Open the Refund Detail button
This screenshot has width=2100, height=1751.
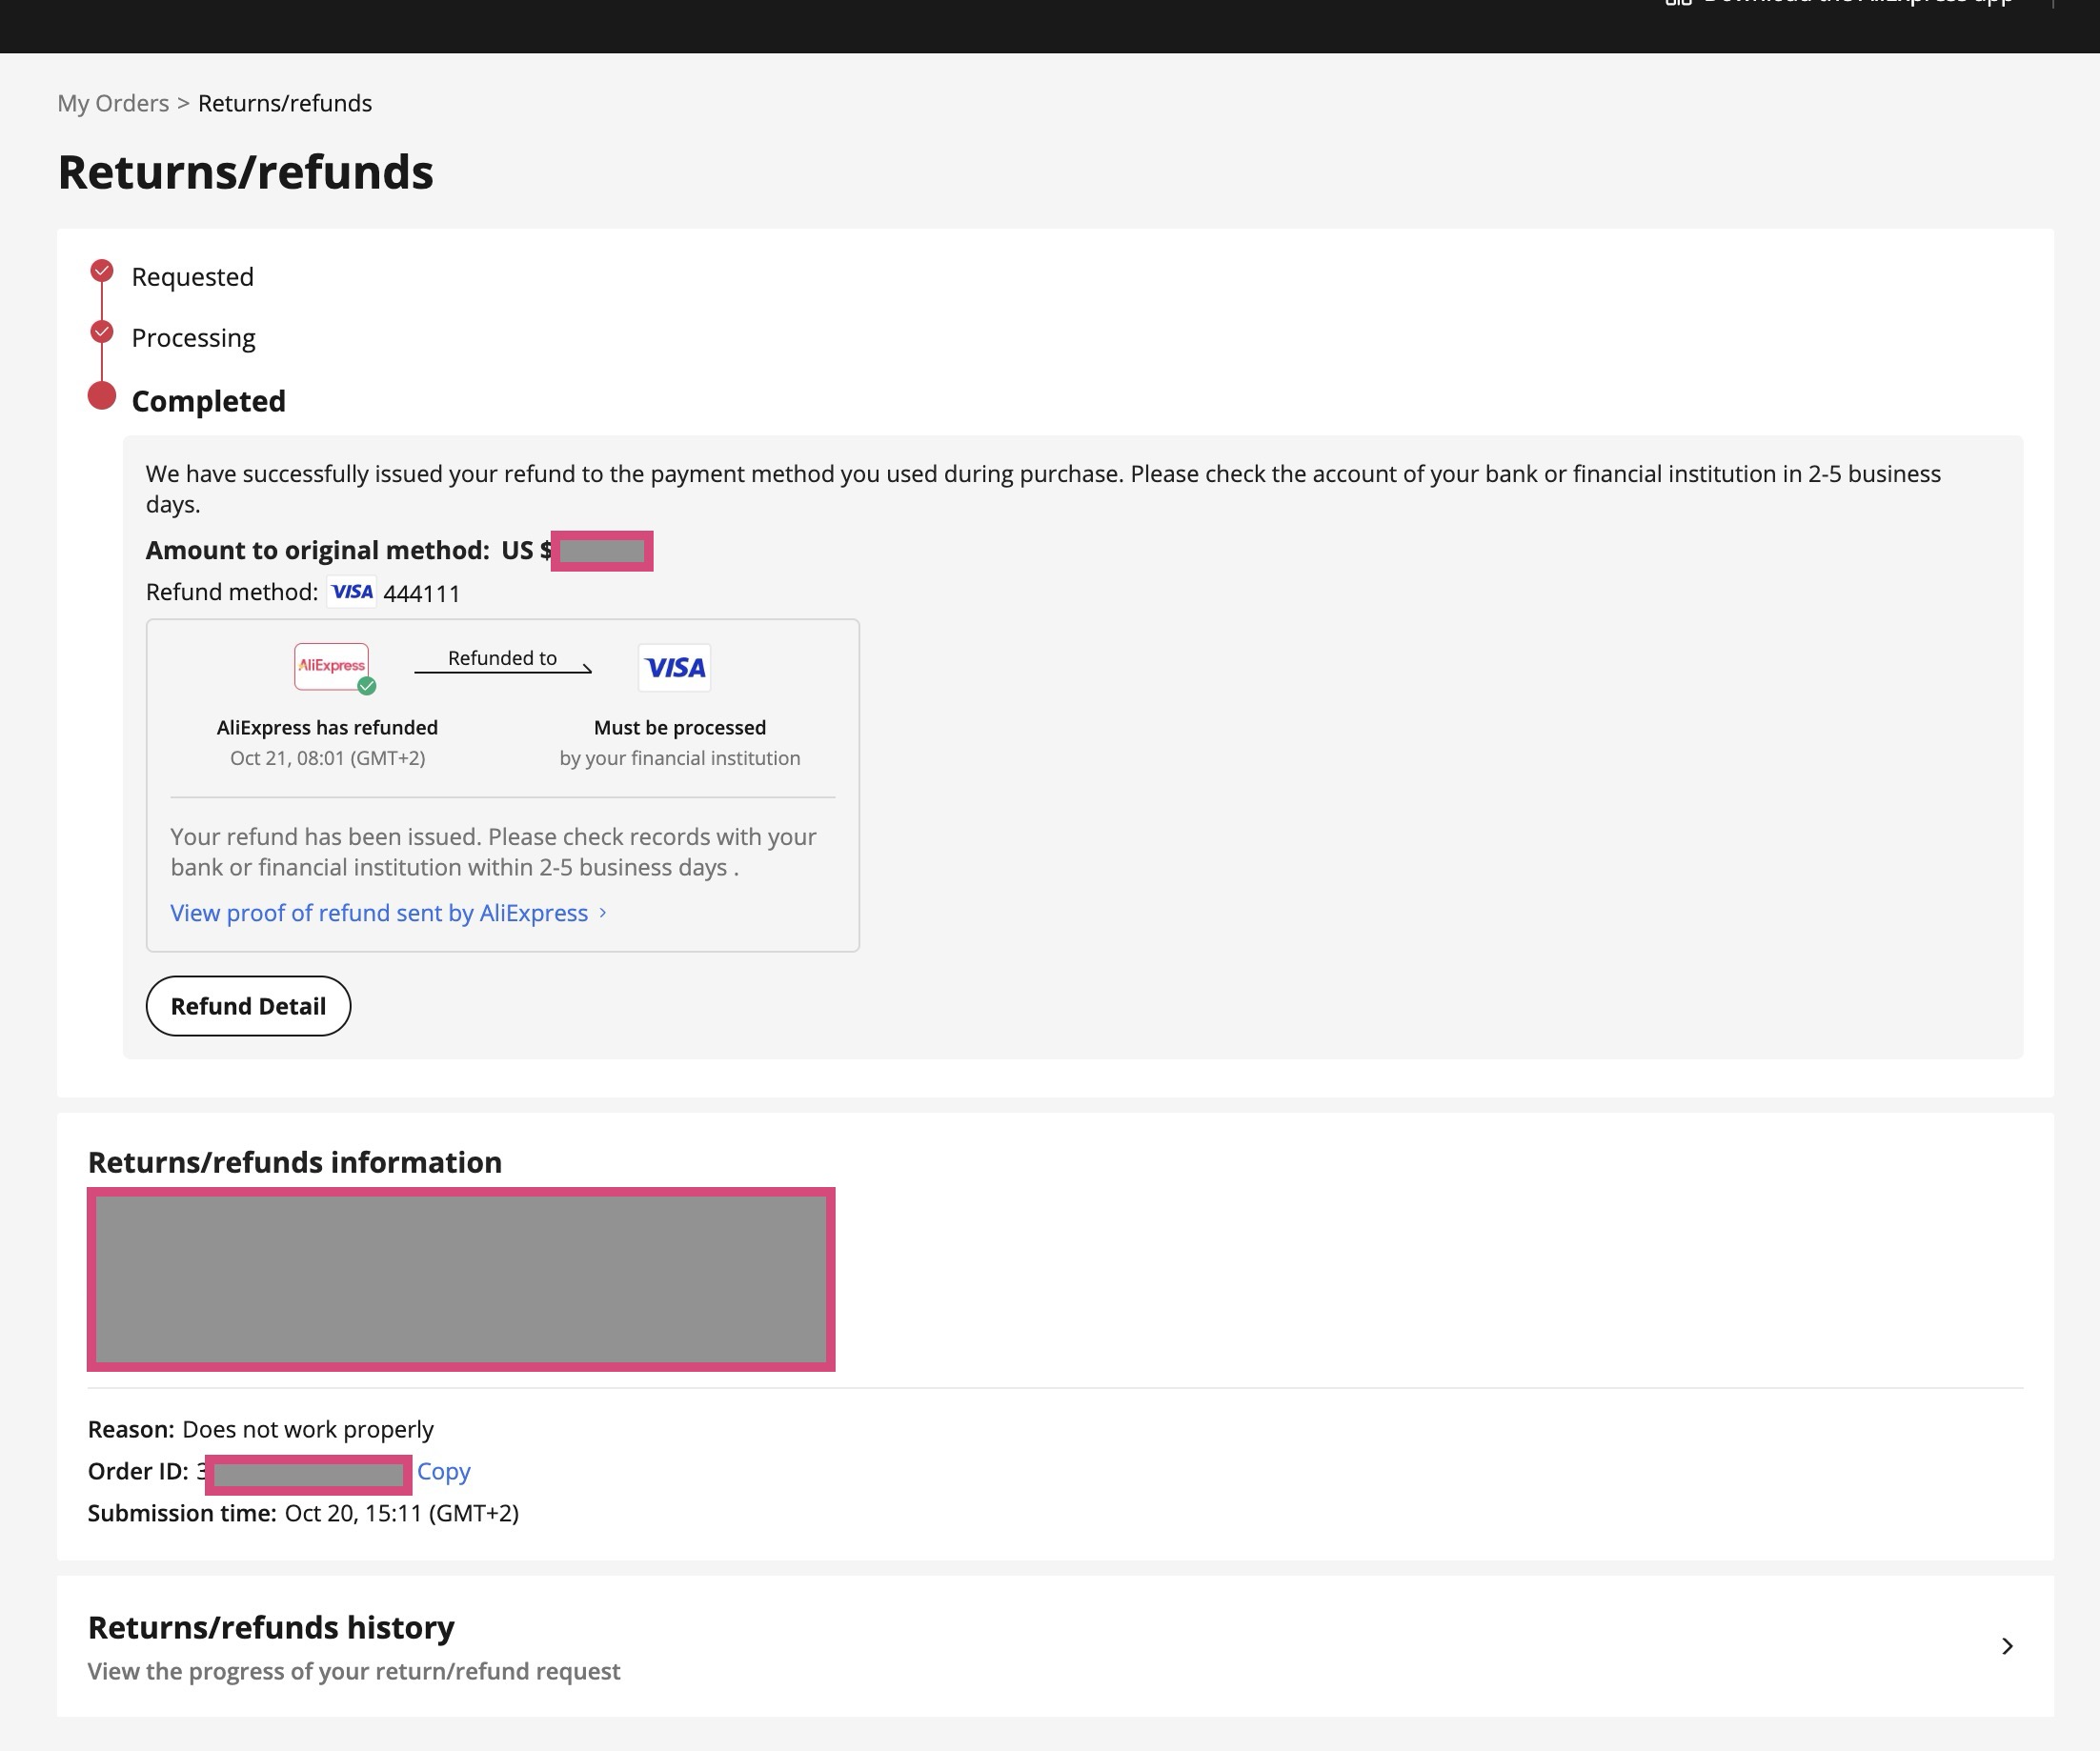tap(249, 1006)
